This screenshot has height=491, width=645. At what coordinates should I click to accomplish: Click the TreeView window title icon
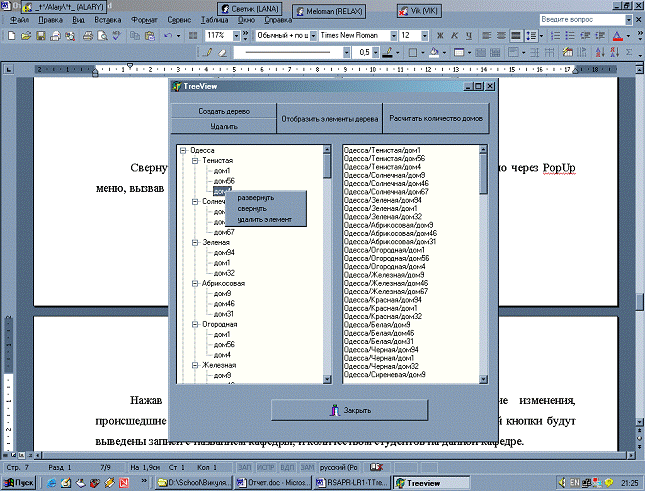coord(177,88)
